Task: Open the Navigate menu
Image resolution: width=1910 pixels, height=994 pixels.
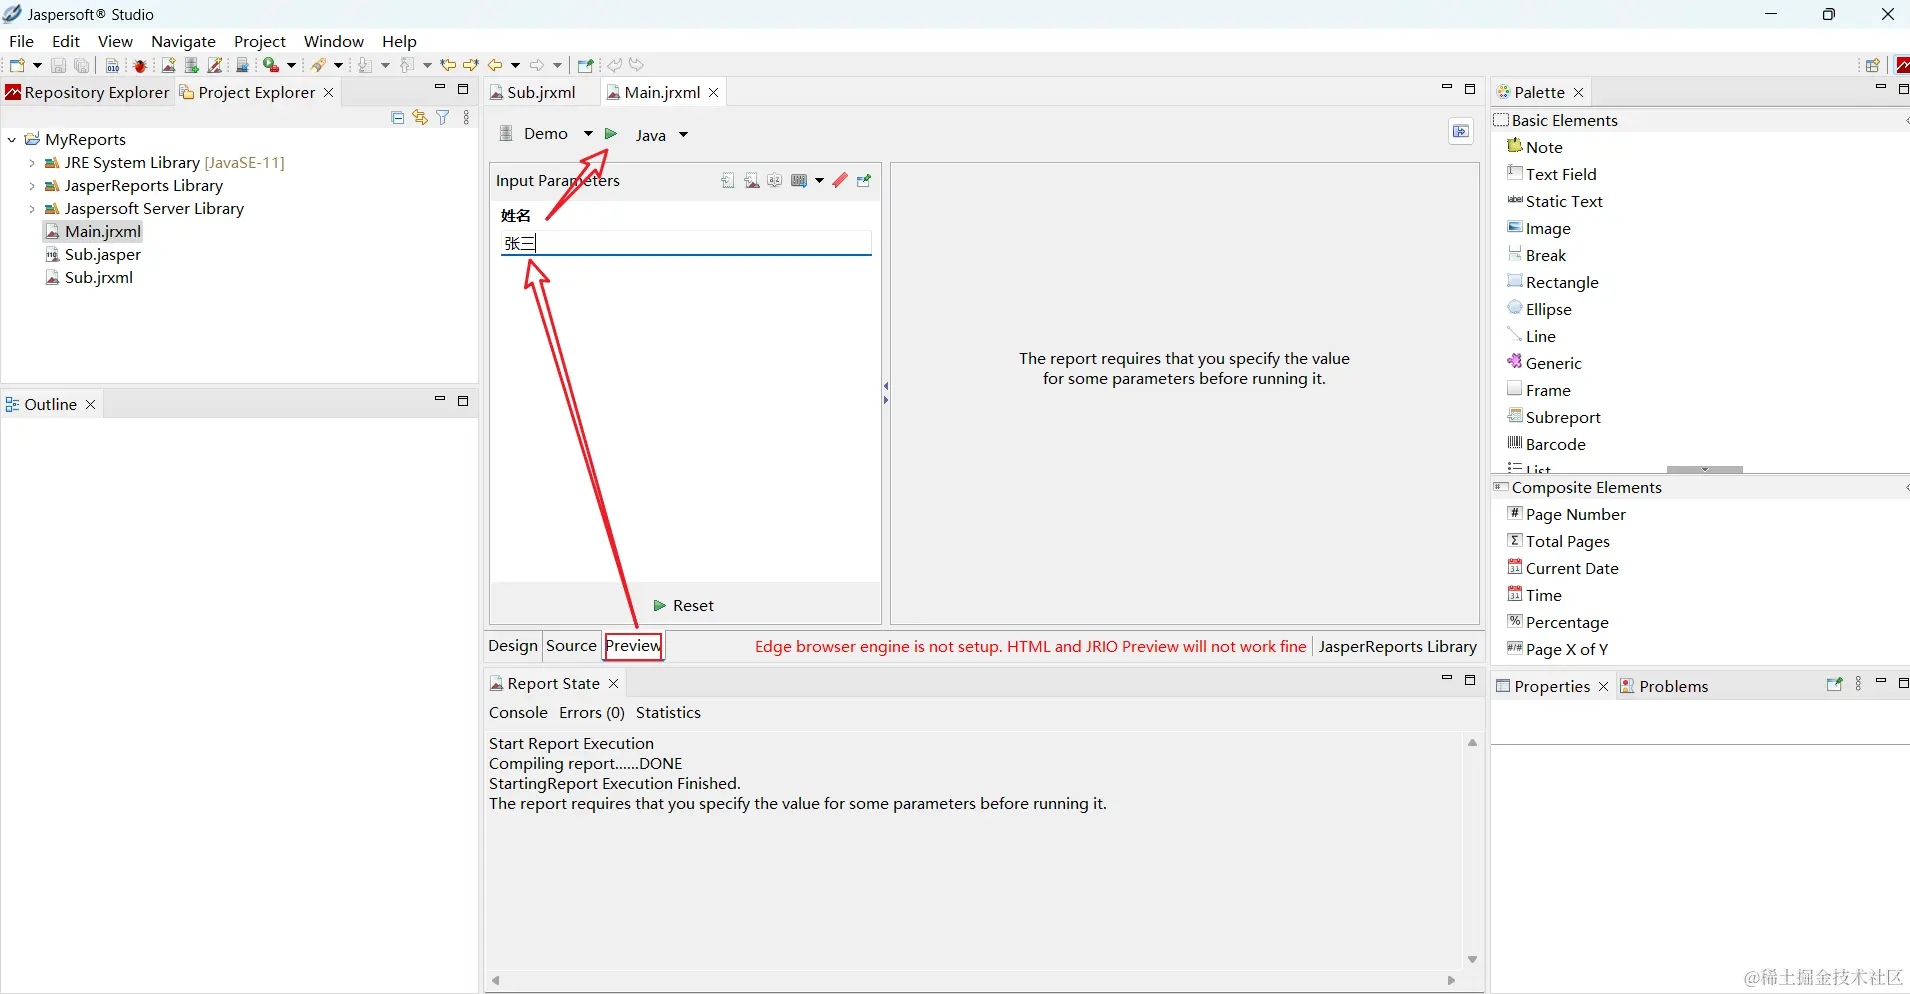Action: tap(183, 41)
